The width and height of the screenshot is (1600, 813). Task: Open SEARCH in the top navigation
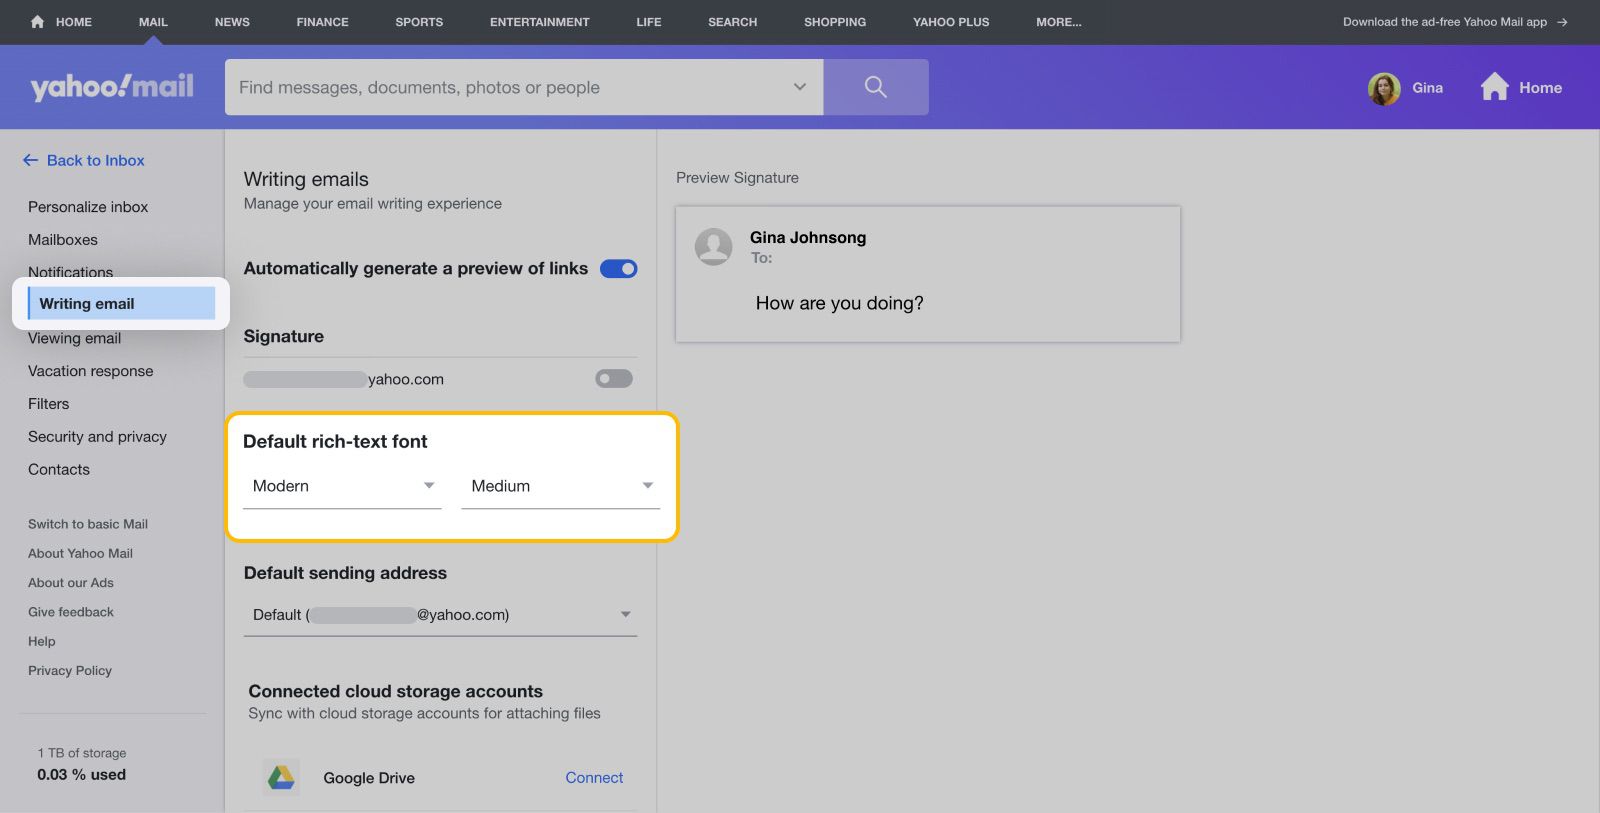click(733, 22)
